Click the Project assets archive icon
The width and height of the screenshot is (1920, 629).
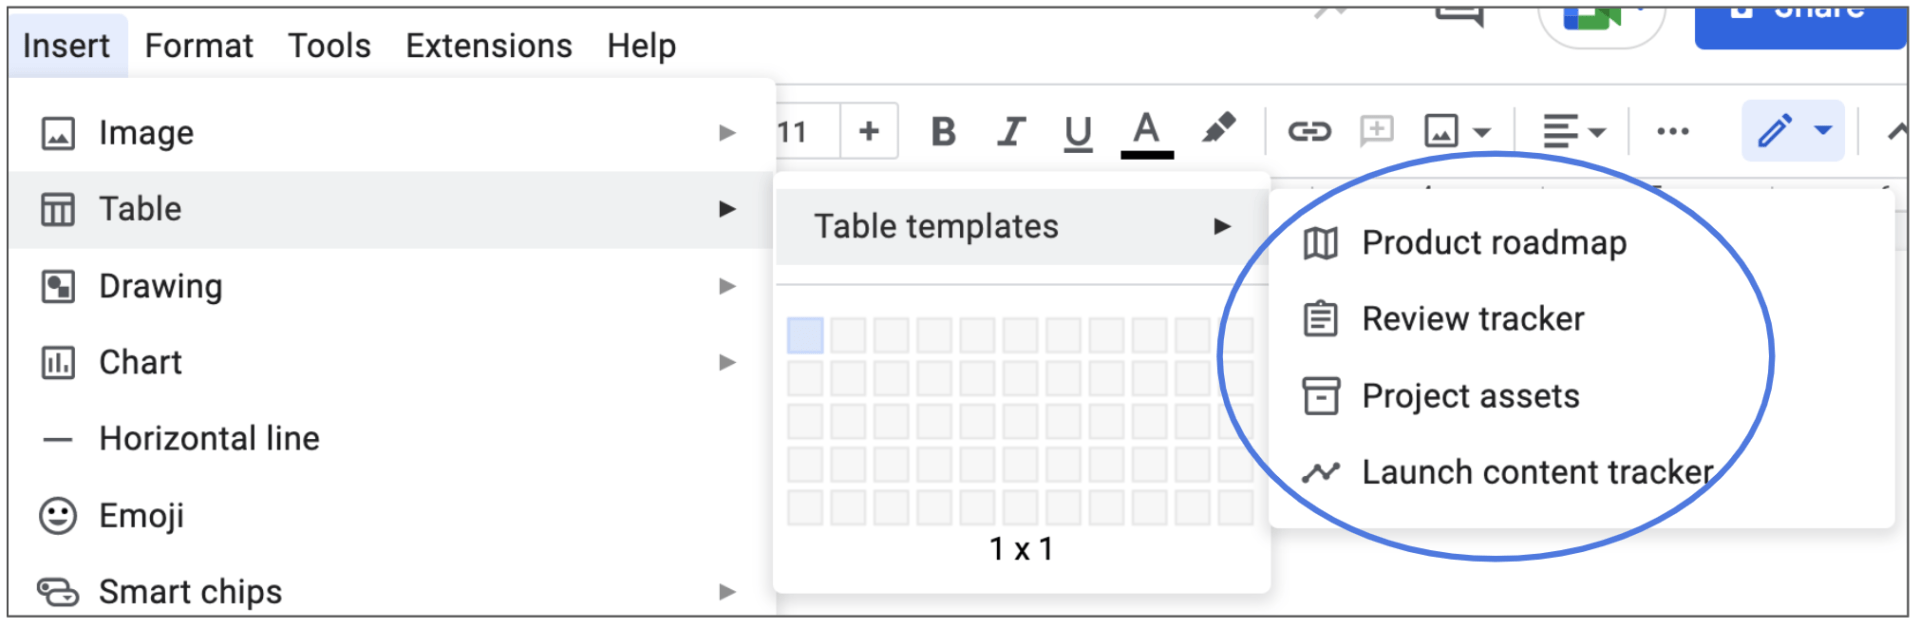click(1320, 396)
